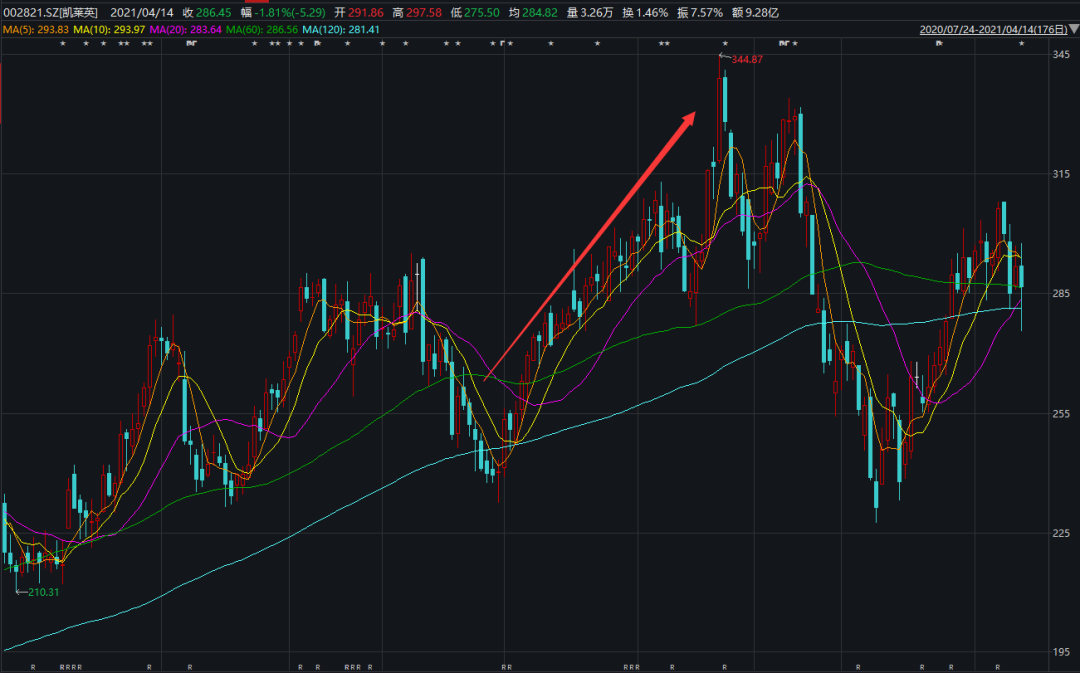Click the MA(5) indicator label
This screenshot has height=673, width=1080.
click(x=34, y=30)
